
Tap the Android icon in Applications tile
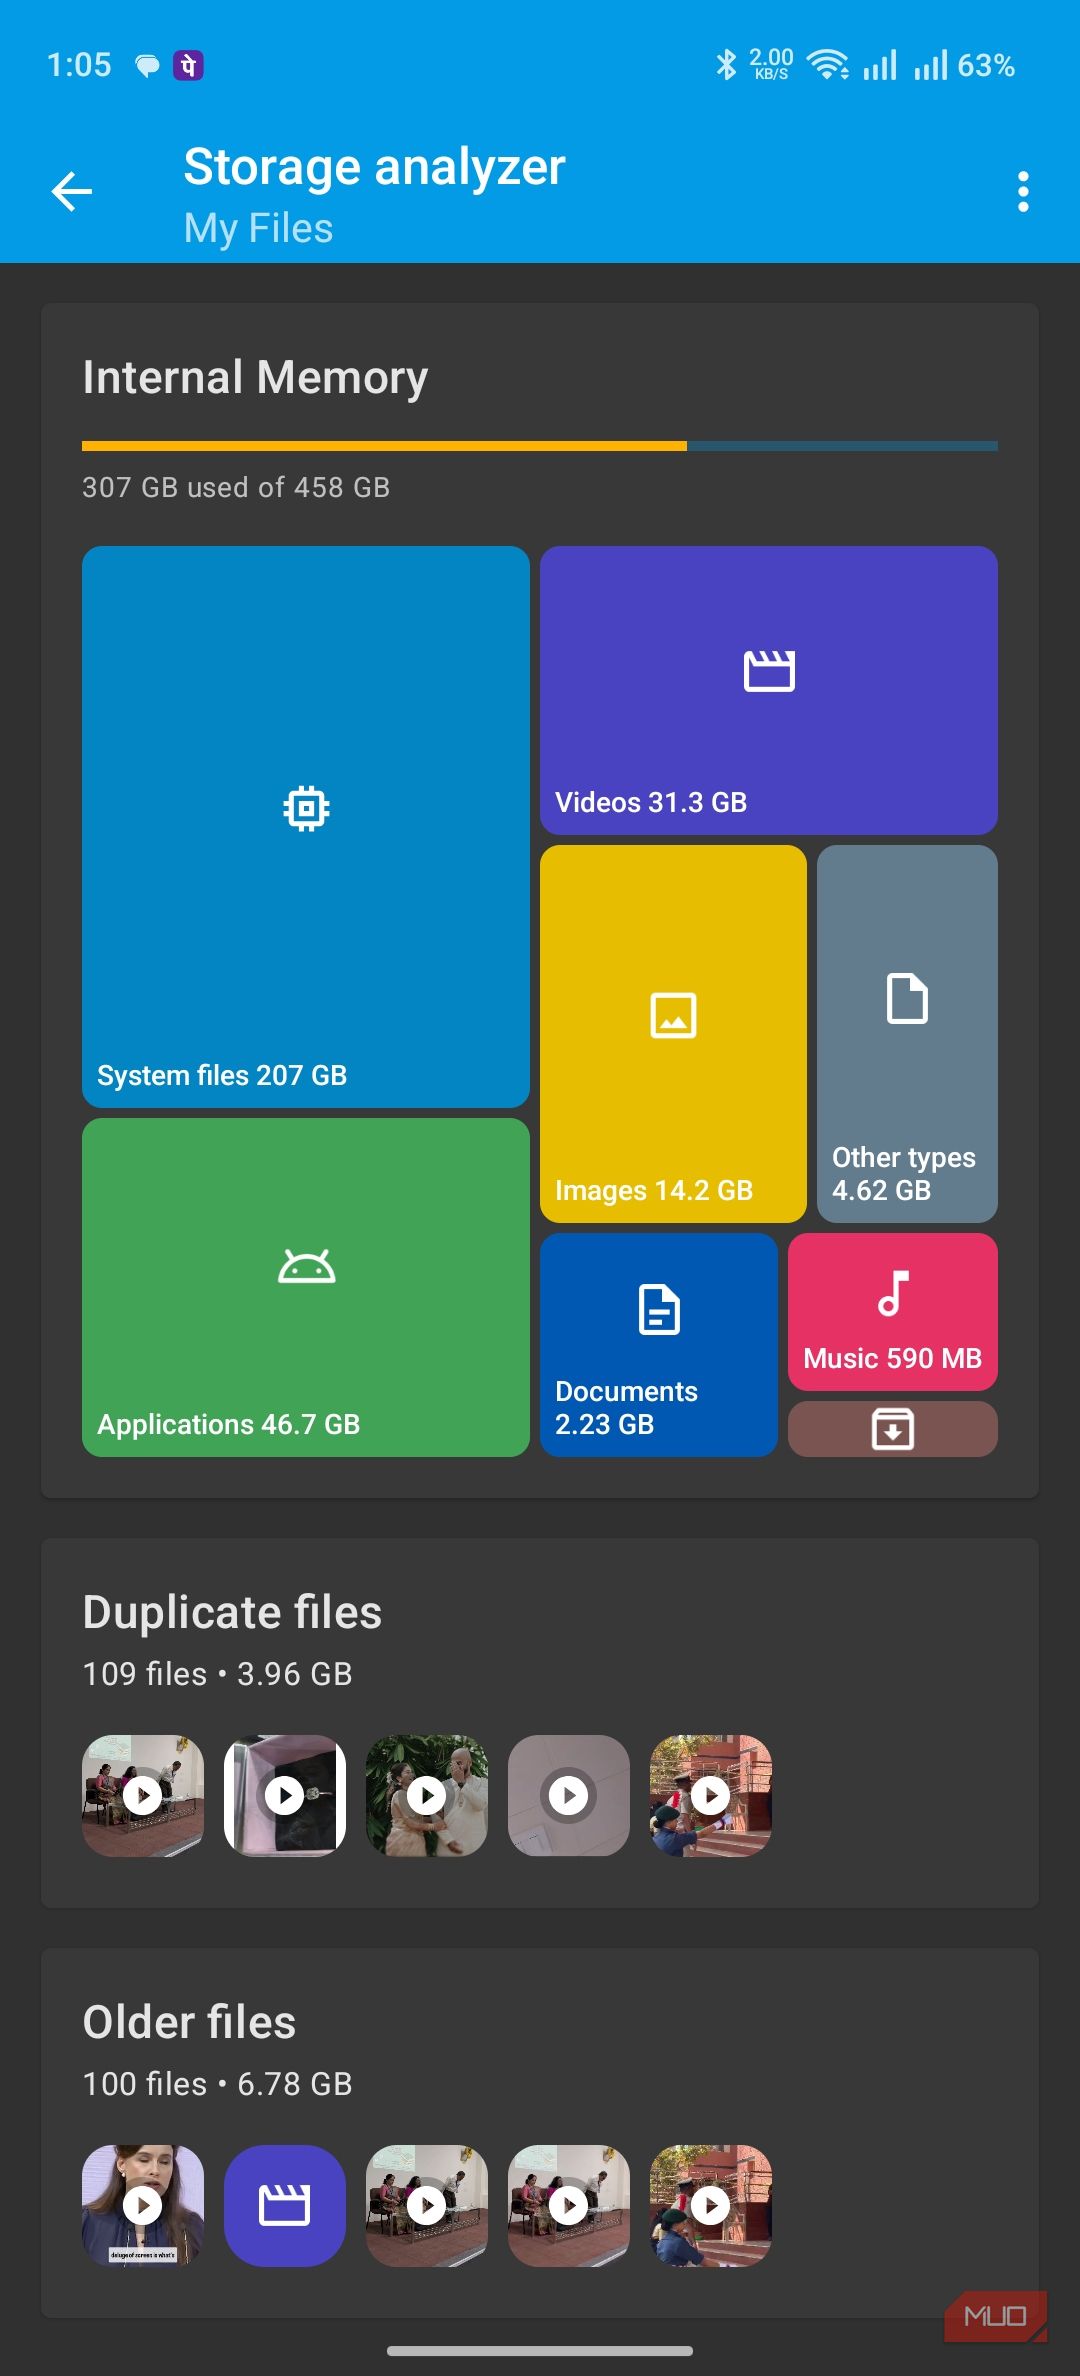pos(306,1267)
